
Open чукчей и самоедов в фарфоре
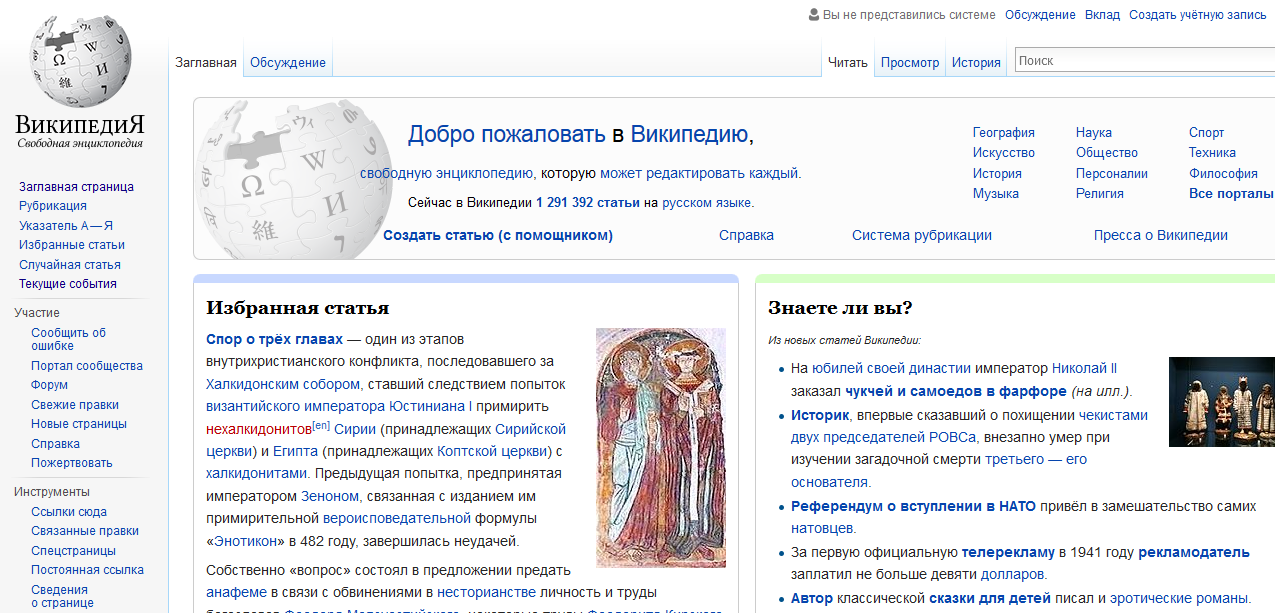pos(956,392)
